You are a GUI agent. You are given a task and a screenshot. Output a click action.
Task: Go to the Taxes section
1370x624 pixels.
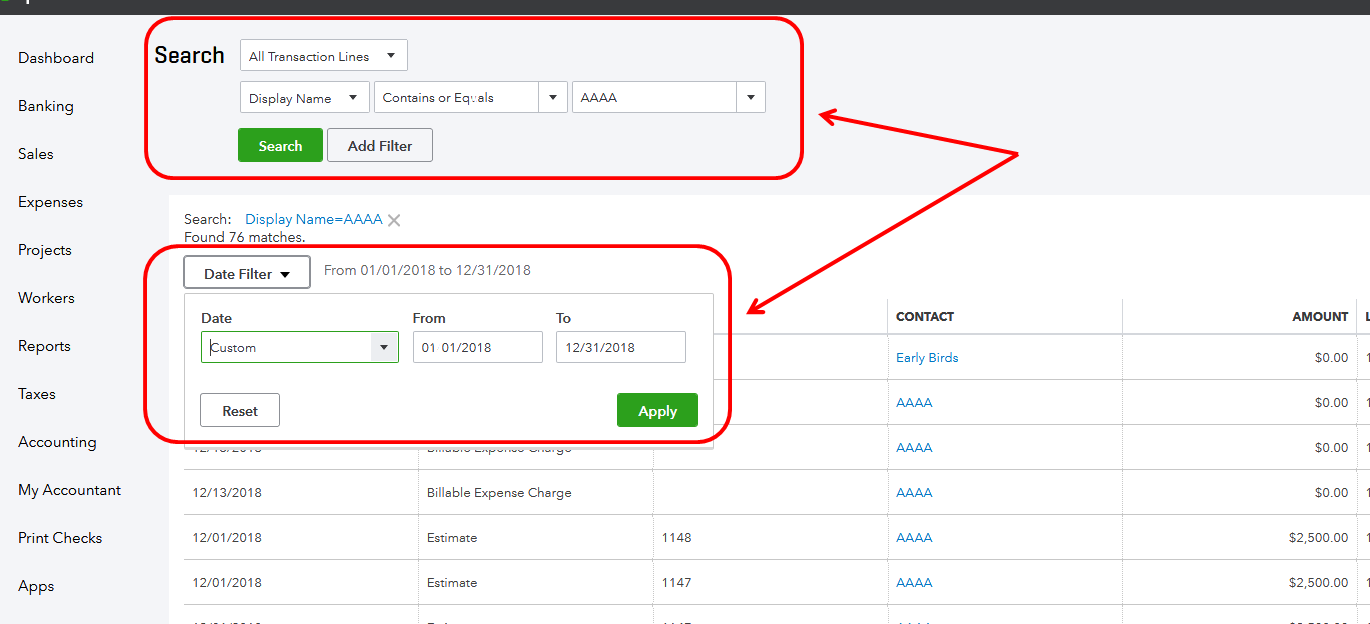click(36, 393)
